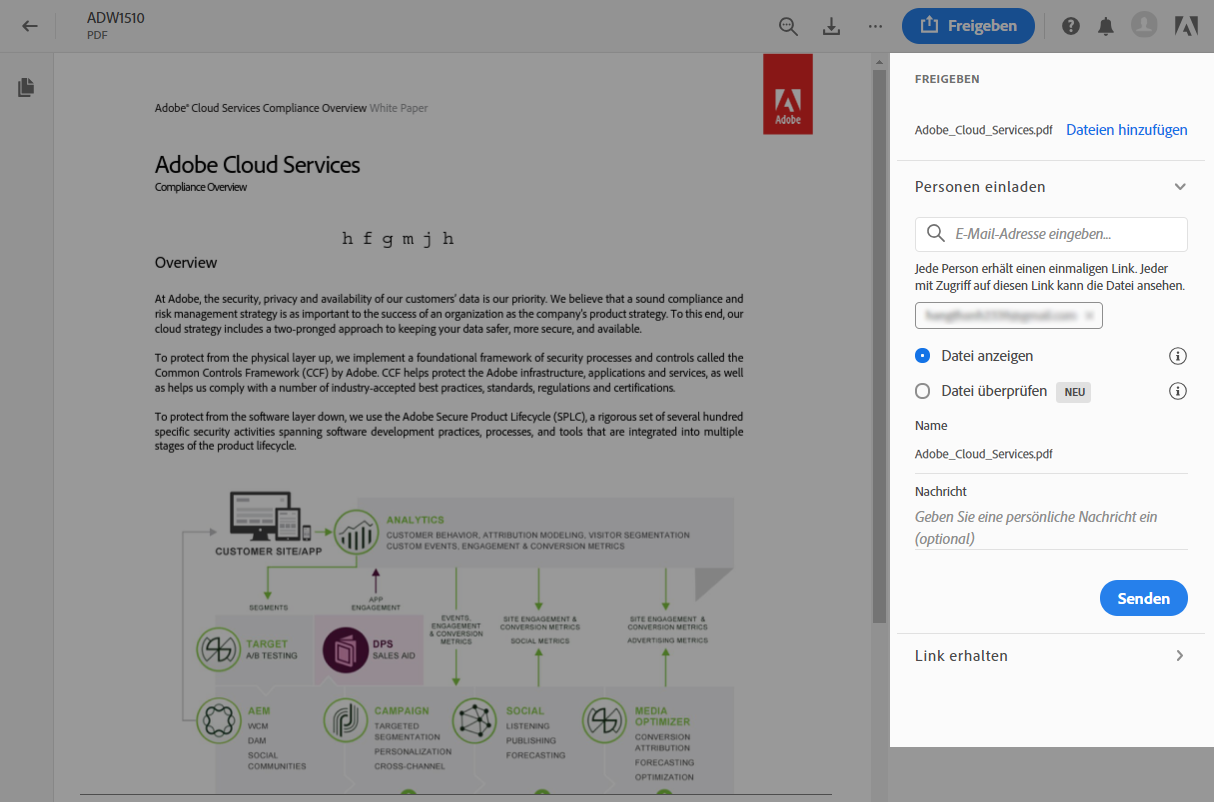The height and width of the screenshot is (802, 1214).
Task: Click the Adobe logo icon in the header
Action: point(1187,26)
